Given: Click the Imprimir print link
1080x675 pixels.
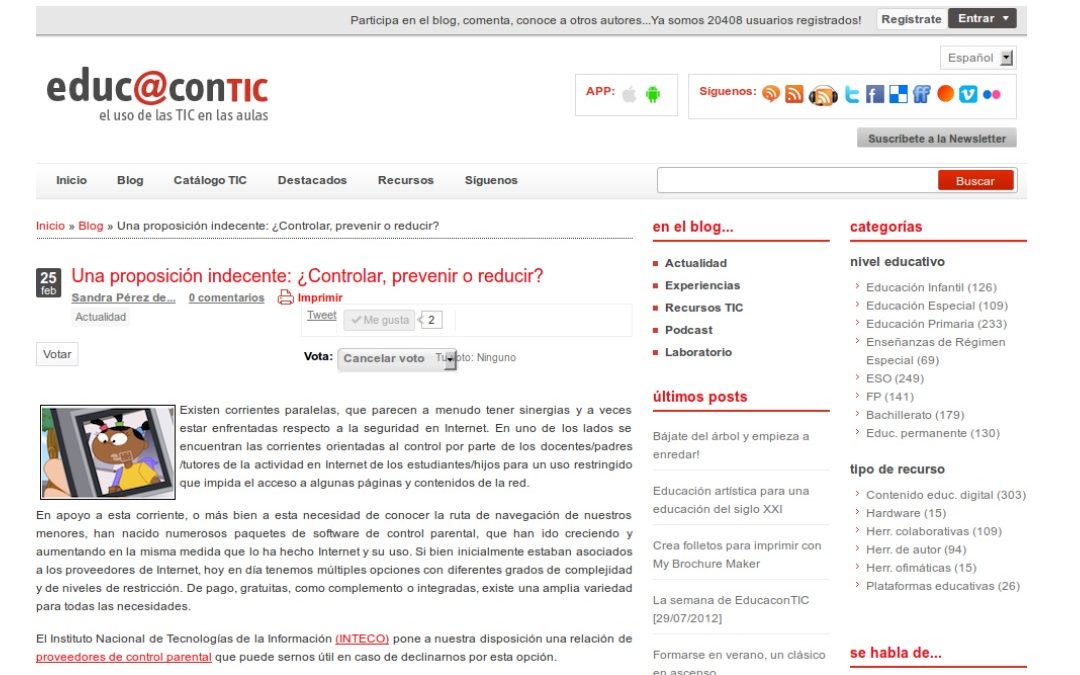Looking at the screenshot, I should [320, 298].
